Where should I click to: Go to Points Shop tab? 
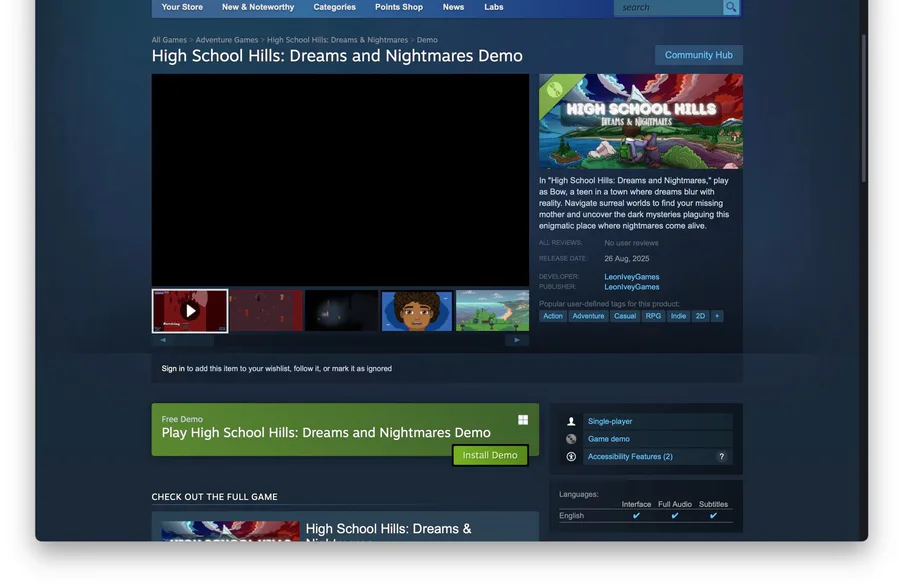point(399,7)
